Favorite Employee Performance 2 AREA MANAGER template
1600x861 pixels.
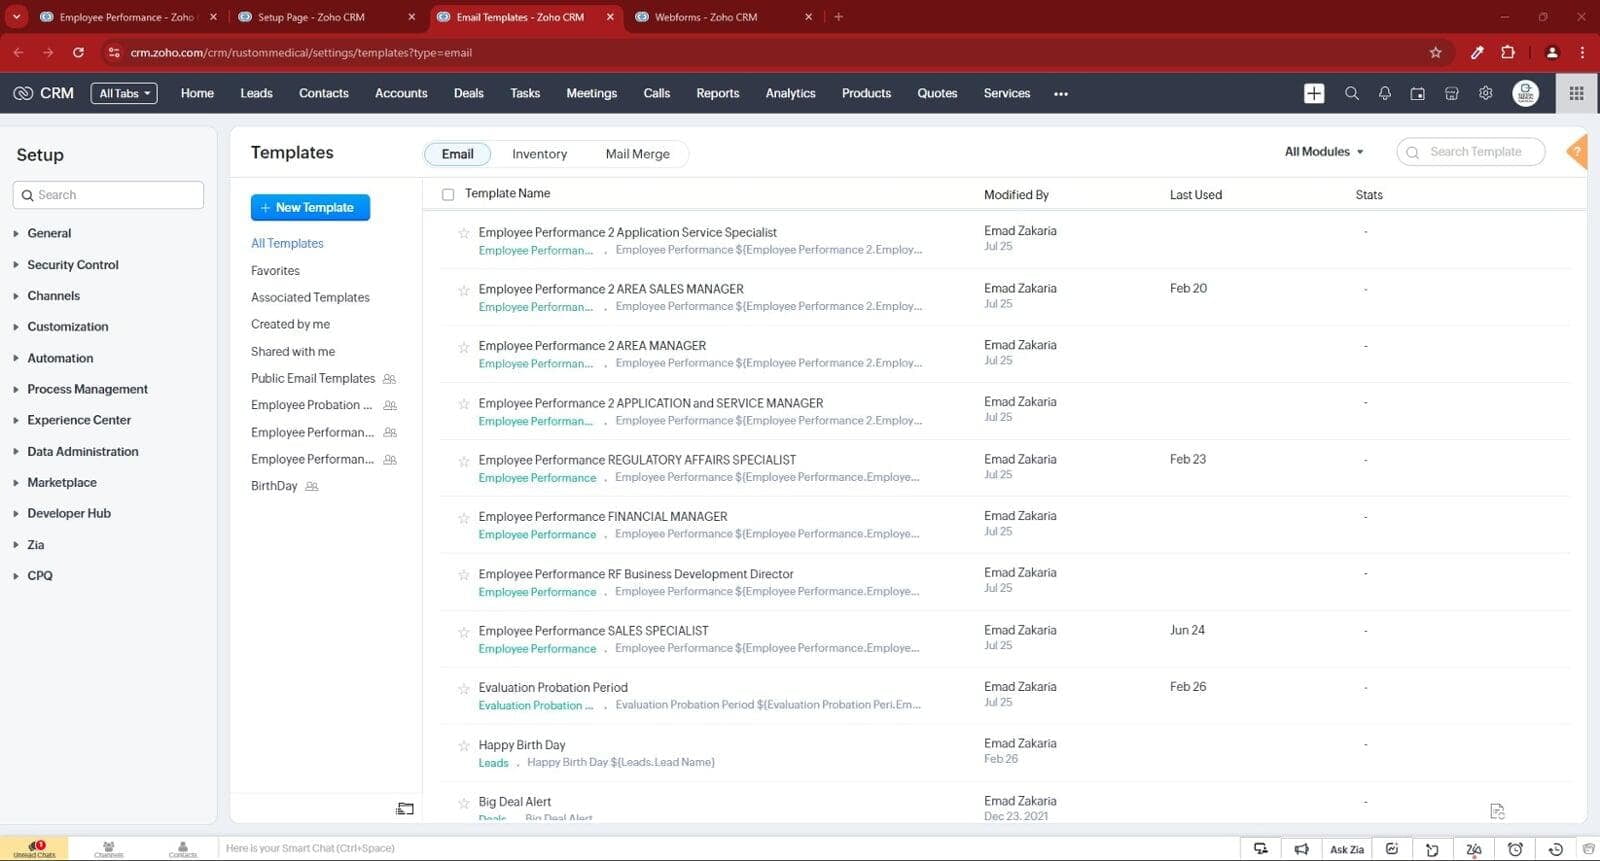pos(464,347)
